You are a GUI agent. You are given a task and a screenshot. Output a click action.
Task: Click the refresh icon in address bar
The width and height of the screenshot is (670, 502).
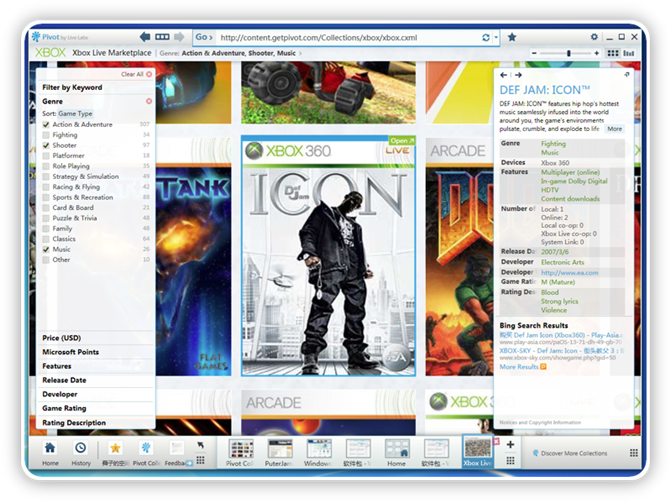(486, 37)
